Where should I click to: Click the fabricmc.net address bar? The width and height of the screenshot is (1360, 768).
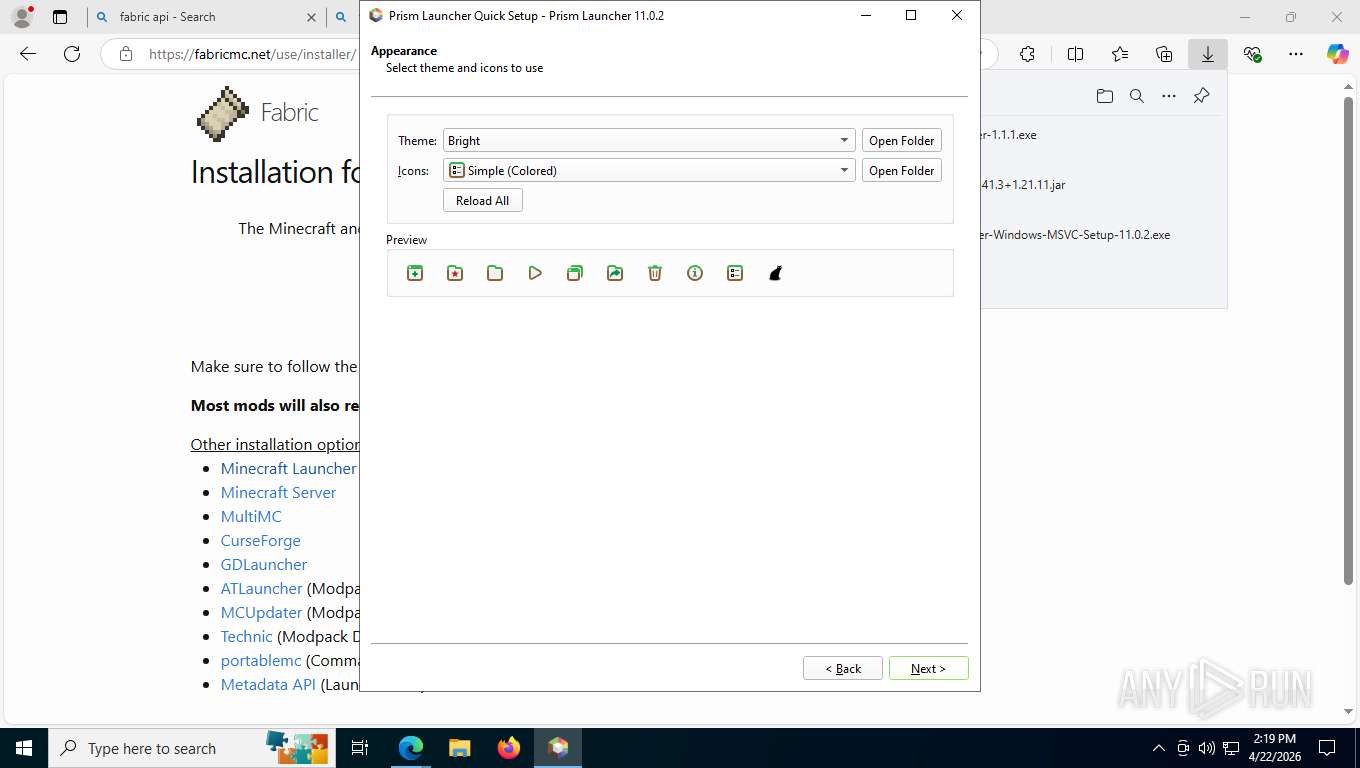(252, 55)
